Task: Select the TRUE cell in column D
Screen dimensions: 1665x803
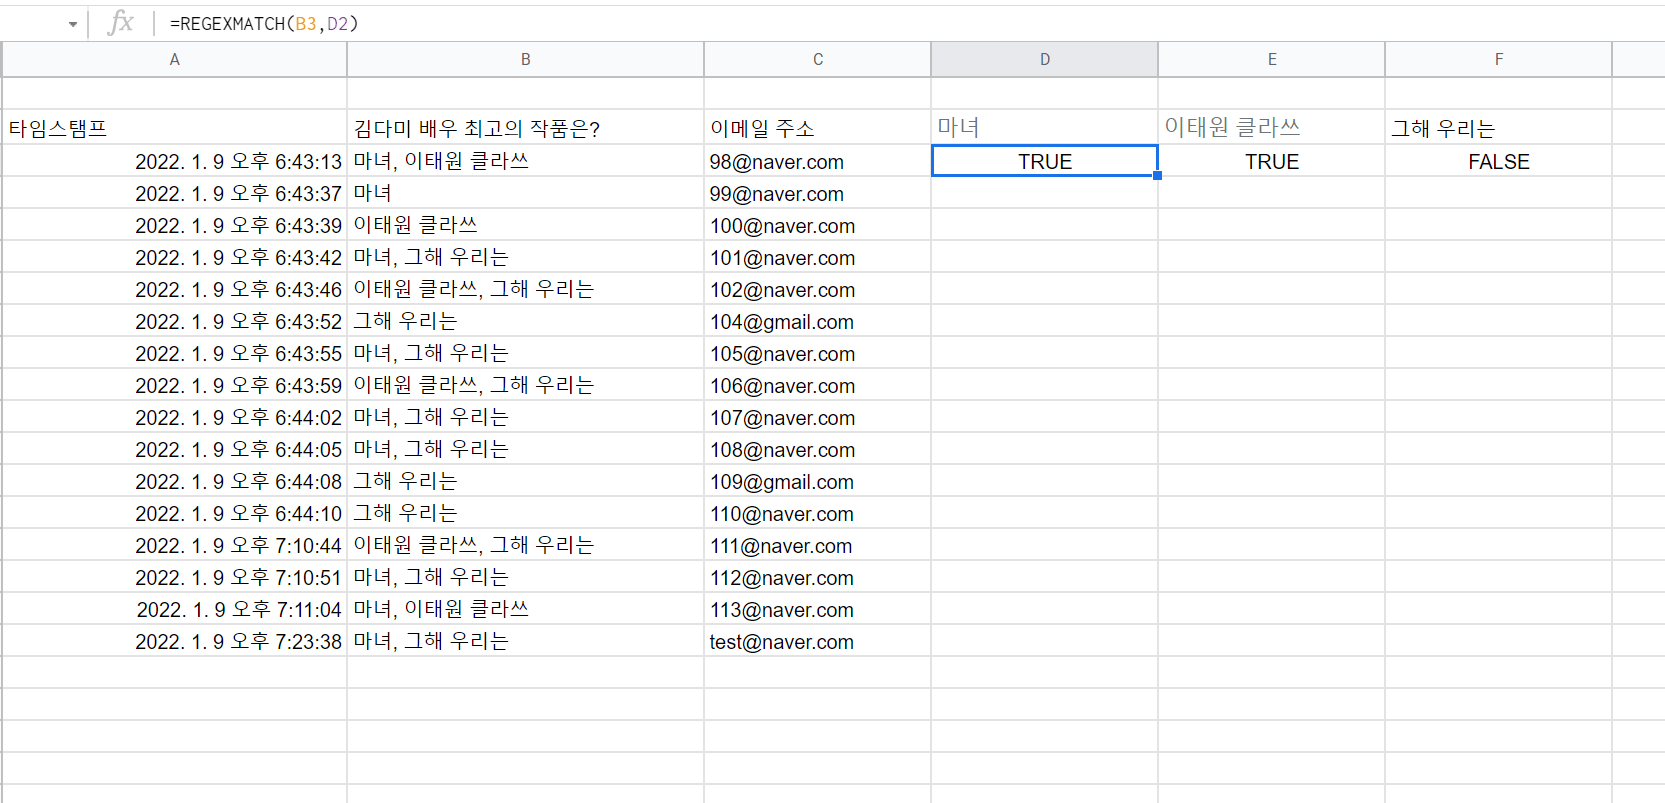Action: (1044, 161)
